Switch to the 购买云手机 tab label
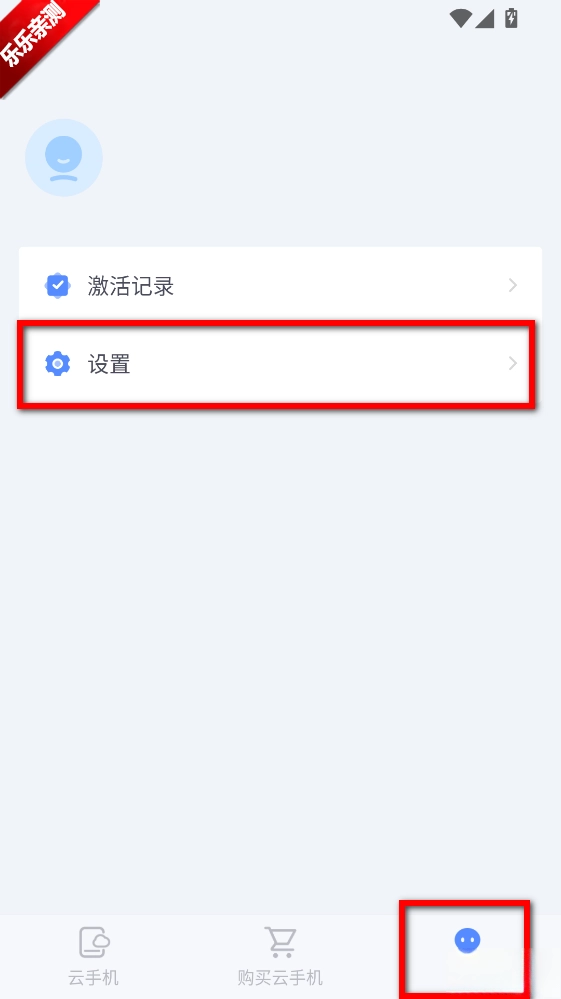Image resolution: width=561 pixels, height=999 pixels. 280,977
